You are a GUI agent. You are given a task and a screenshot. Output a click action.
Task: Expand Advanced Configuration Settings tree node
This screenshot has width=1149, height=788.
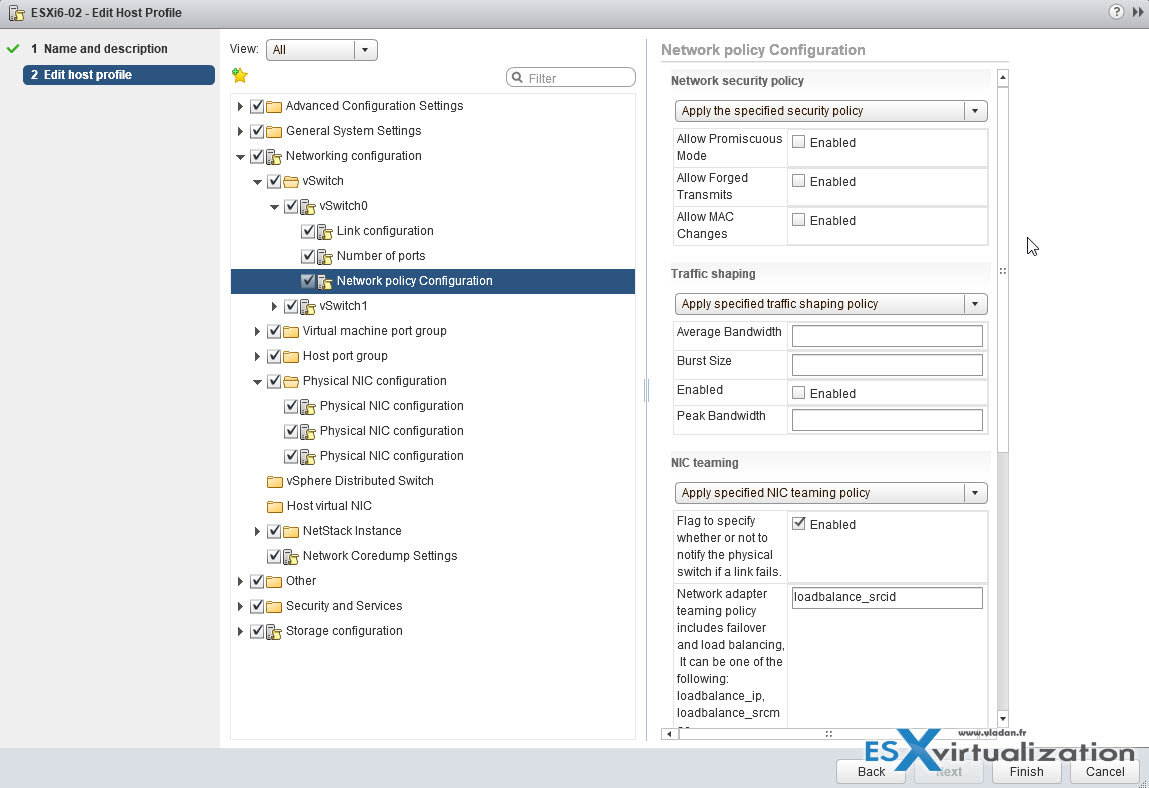pos(240,106)
